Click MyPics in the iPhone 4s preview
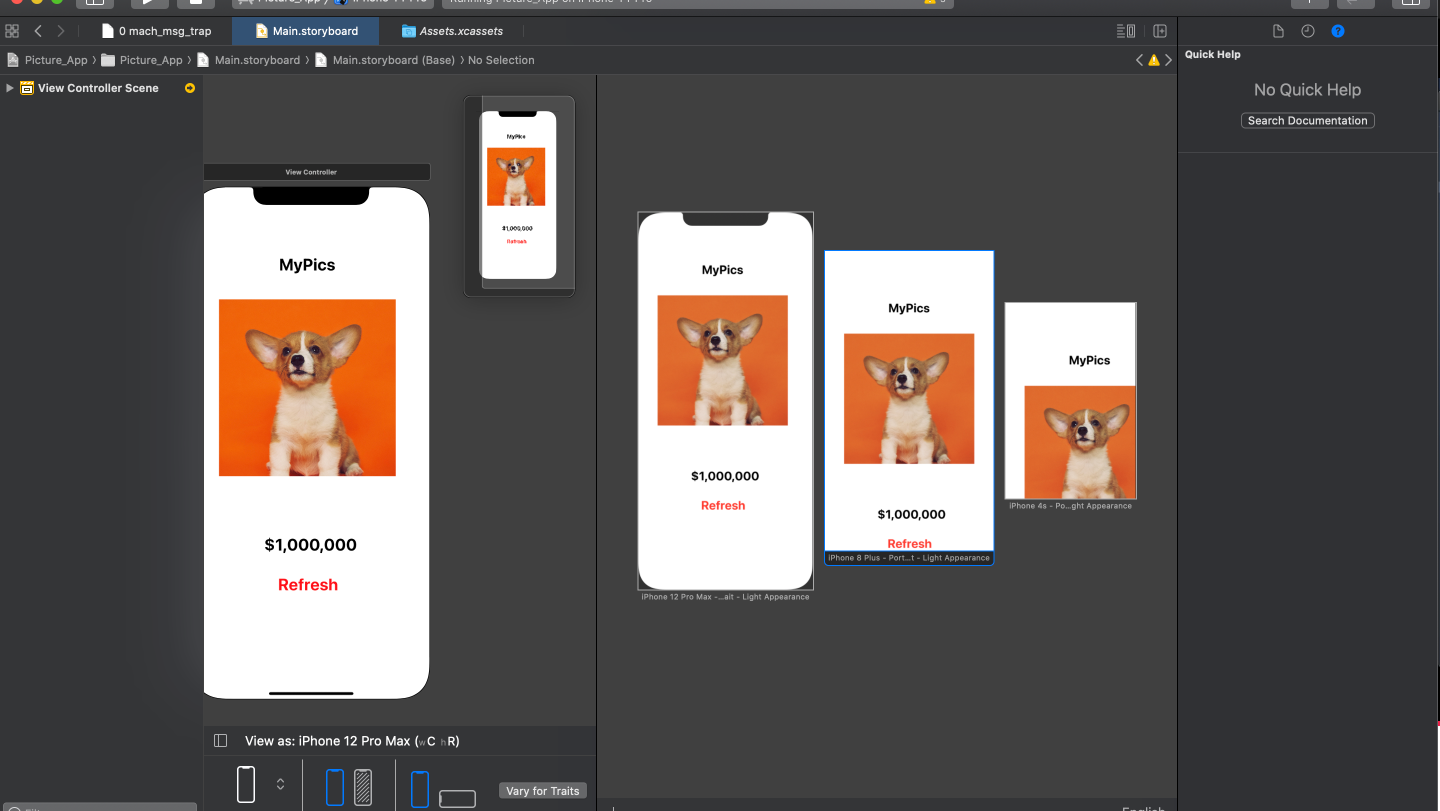Image resolution: width=1440 pixels, height=811 pixels. [x=1089, y=360]
